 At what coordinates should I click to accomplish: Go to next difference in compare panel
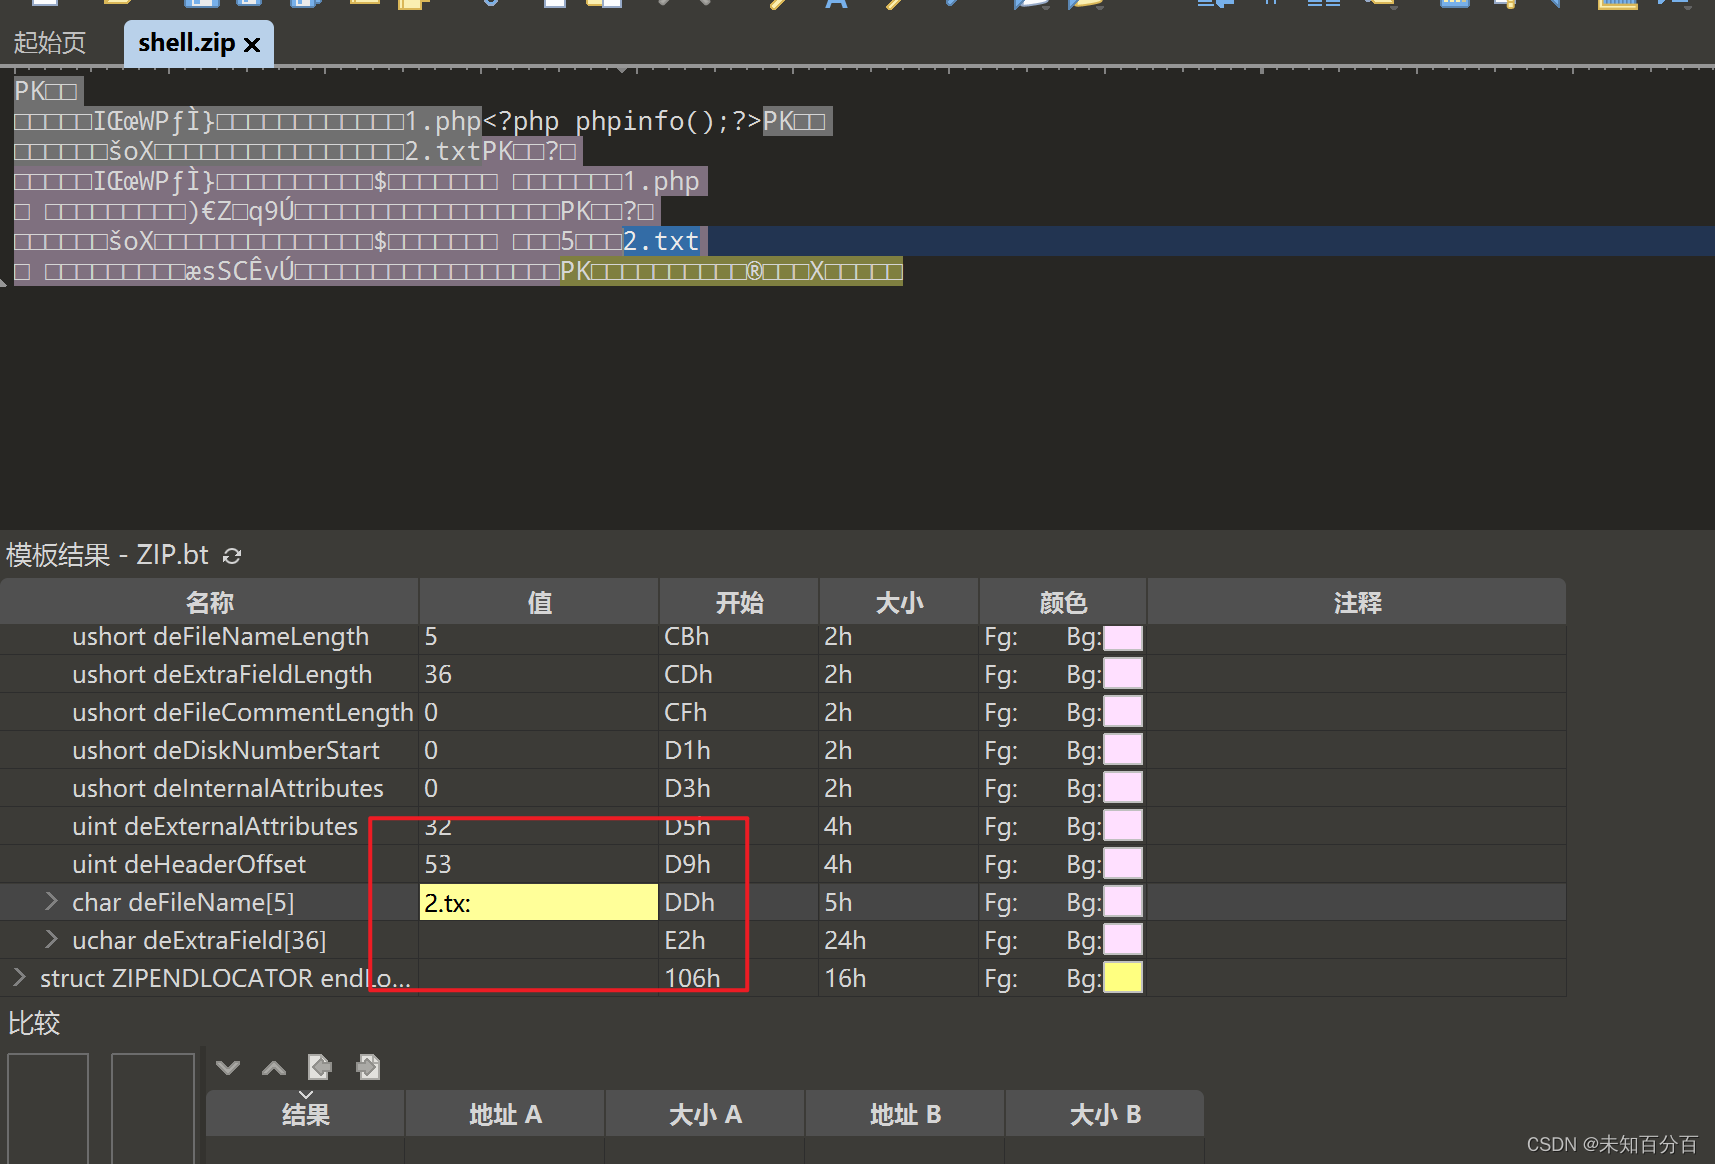point(228,1067)
